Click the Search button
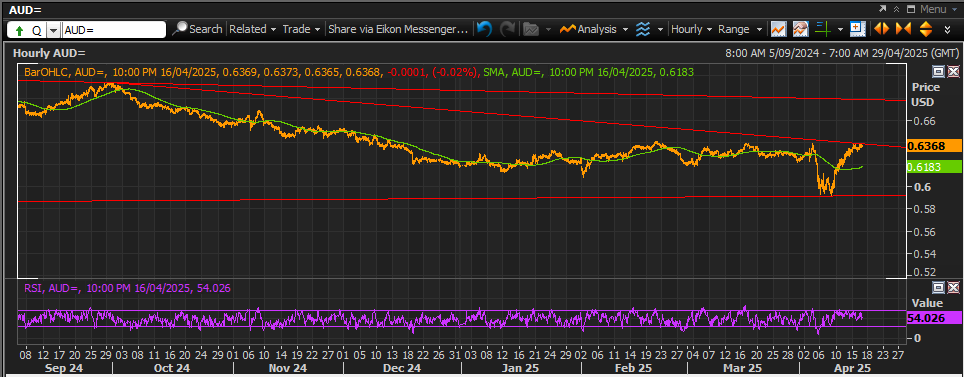The image size is (964, 377). click(198, 29)
